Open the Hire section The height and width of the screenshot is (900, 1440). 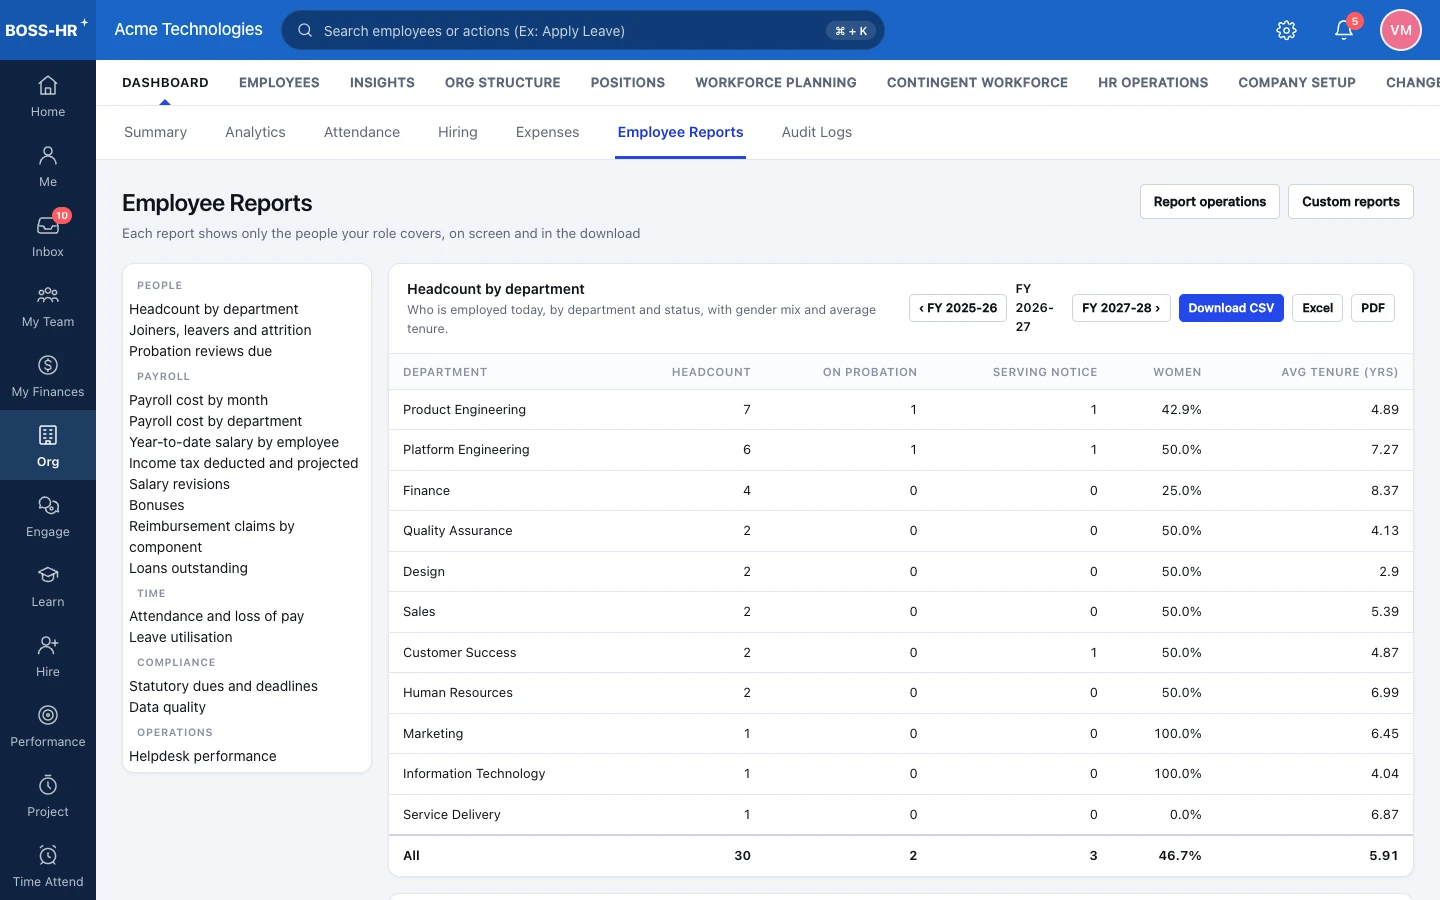(48, 656)
